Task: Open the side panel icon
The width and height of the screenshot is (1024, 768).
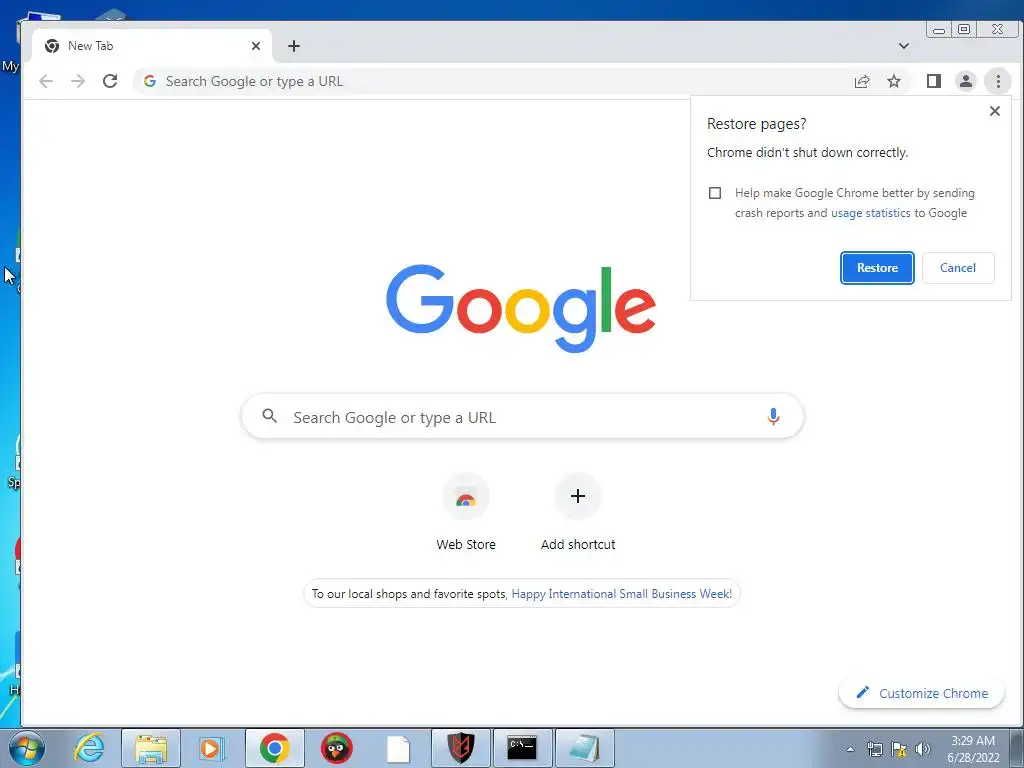Action: pos(934,81)
